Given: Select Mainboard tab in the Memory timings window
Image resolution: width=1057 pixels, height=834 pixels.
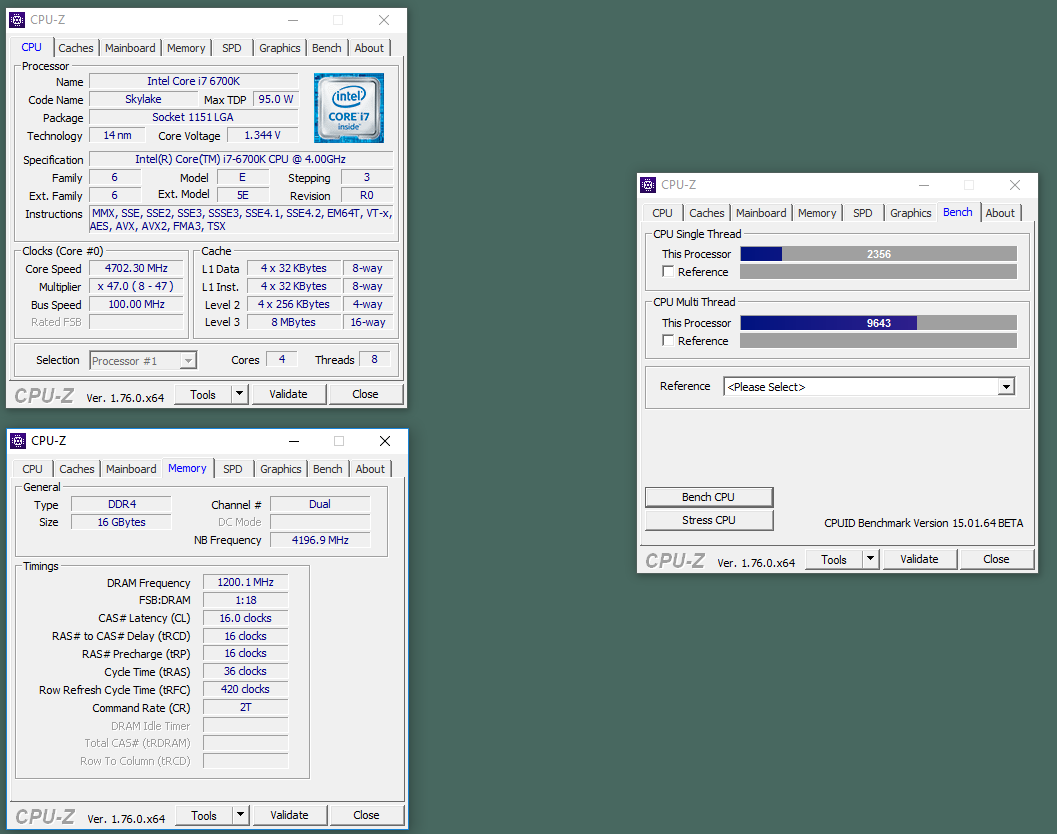Looking at the screenshot, I should tap(131, 469).
